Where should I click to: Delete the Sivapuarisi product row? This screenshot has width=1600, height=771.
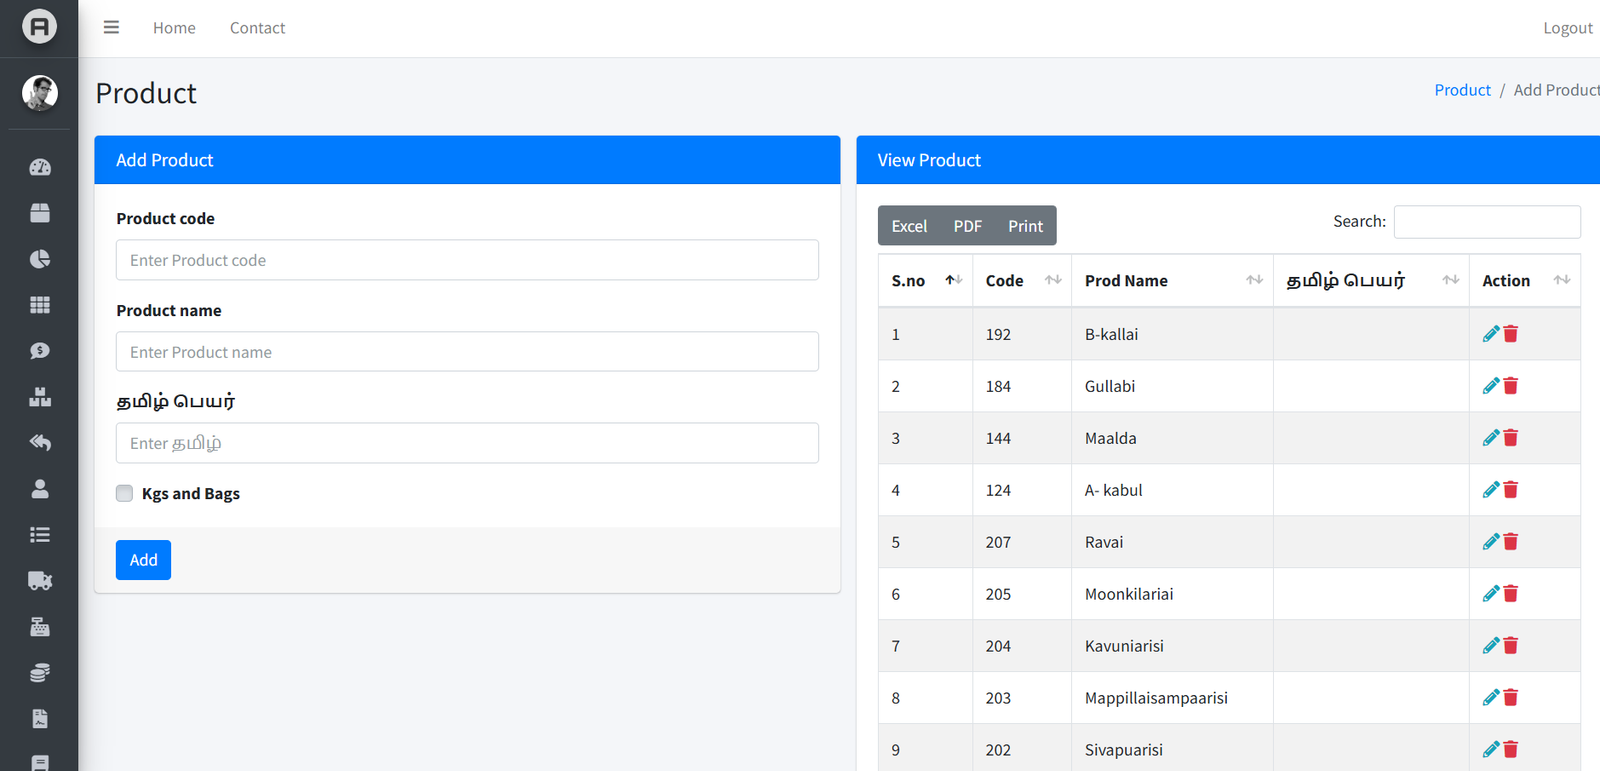[1511, 750]
